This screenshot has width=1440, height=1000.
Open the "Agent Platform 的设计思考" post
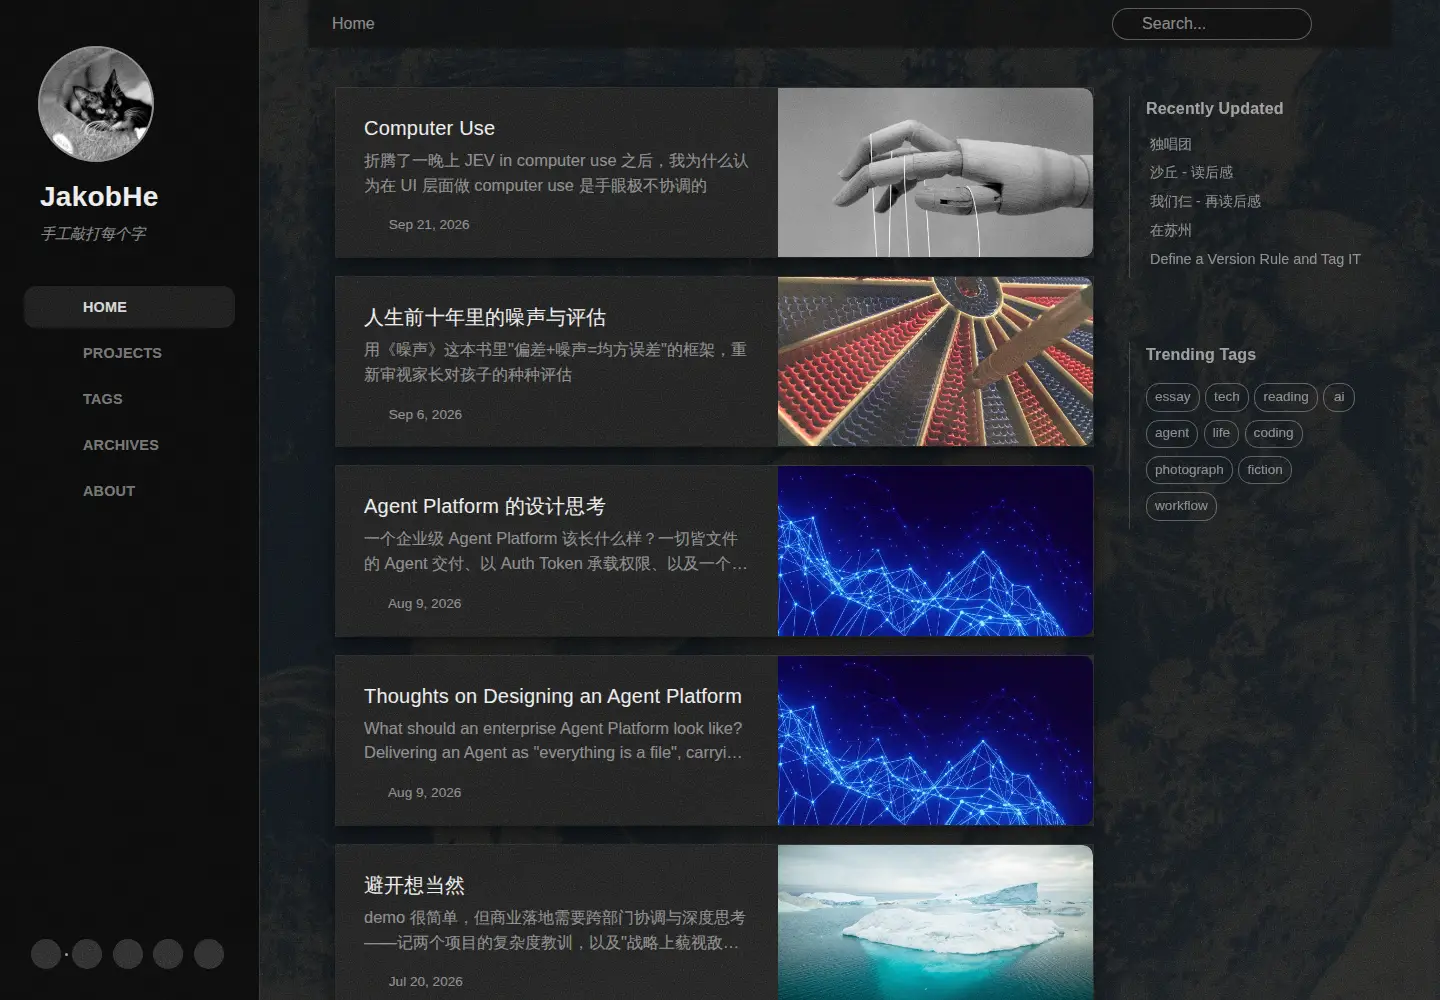(484, 506)
